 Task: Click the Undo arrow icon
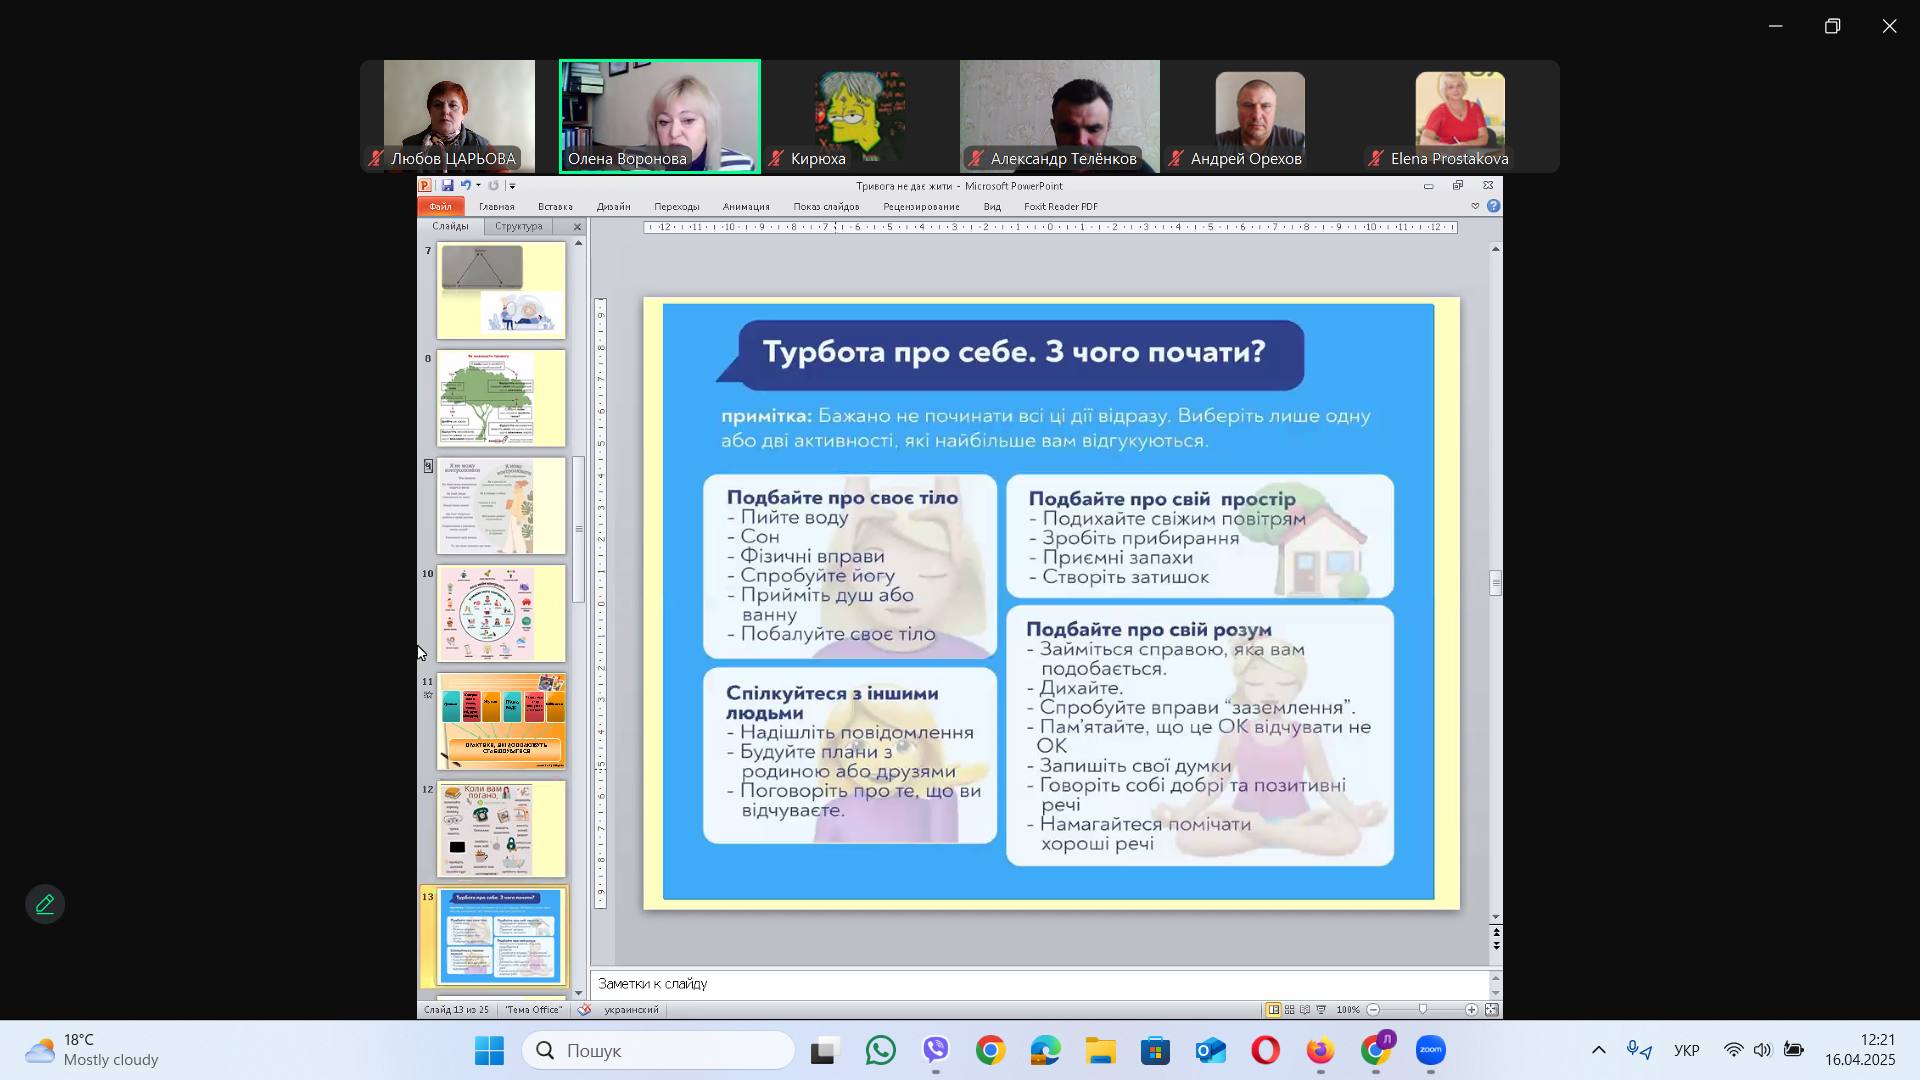click(465, 186)
